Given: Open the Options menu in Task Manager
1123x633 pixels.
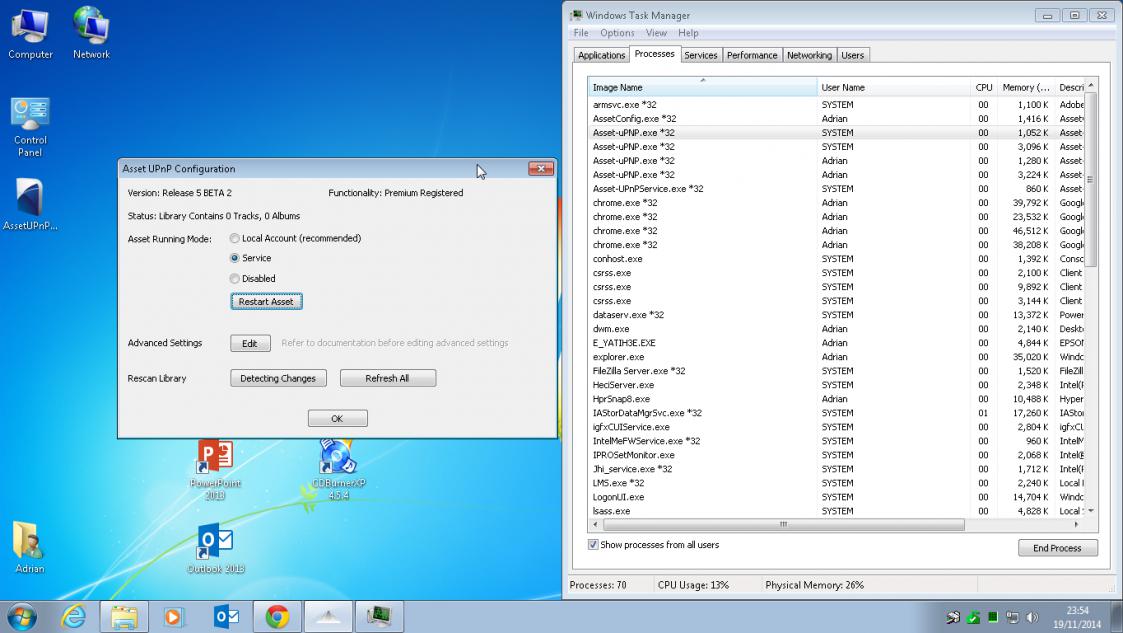Looking at the screenshot, I should point(617,33).
